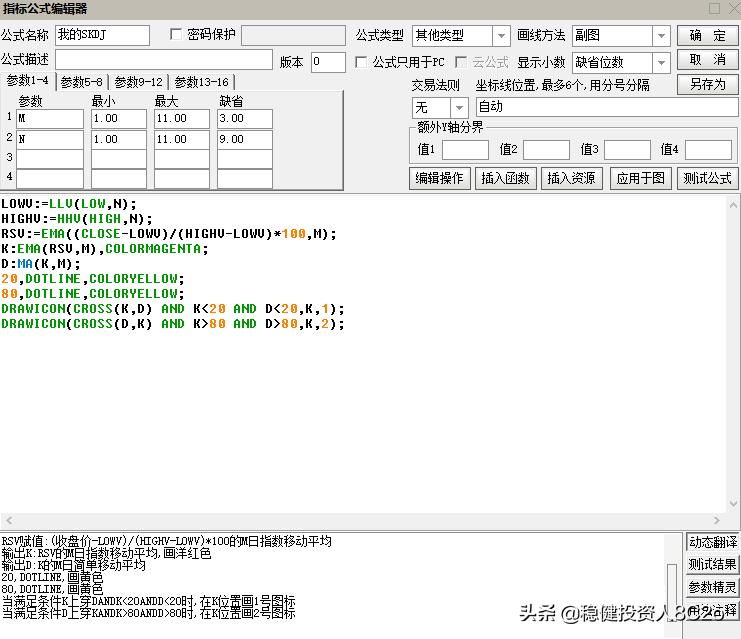Enable the 密码保护 checkbox

pyautogui.click(x=177, y=35)
